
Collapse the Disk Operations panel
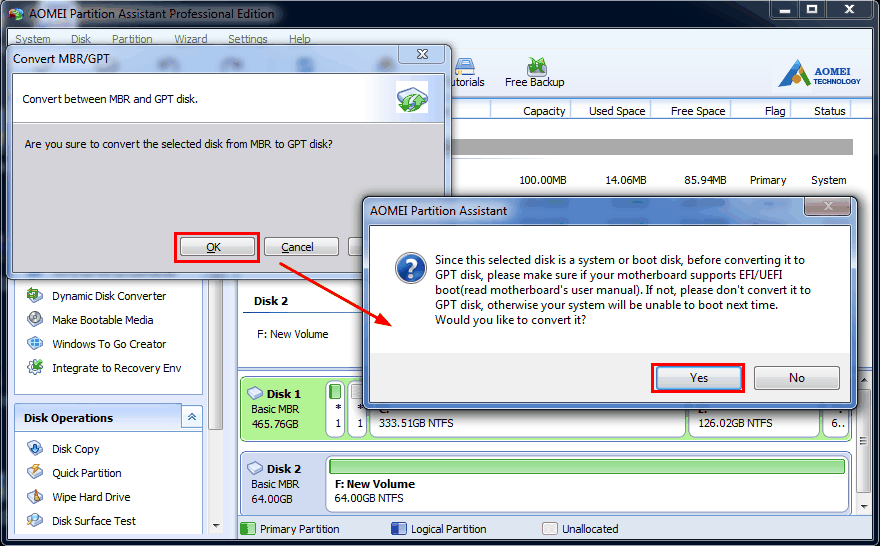pos(191,417)
